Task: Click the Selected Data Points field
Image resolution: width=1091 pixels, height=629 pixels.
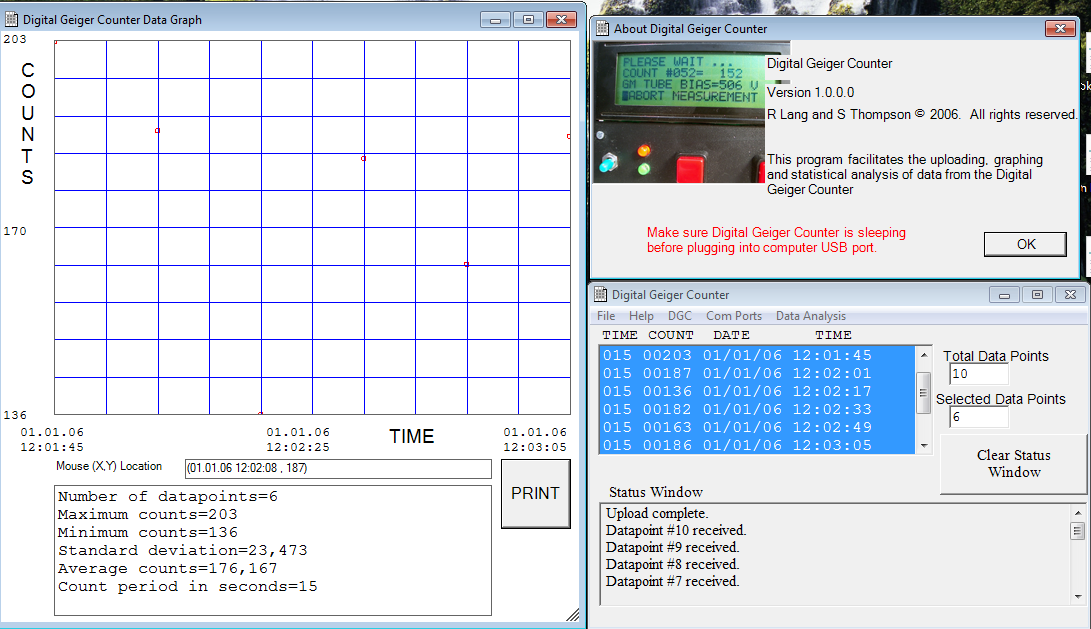Action: pyautogui.click(x=978, y=417)
